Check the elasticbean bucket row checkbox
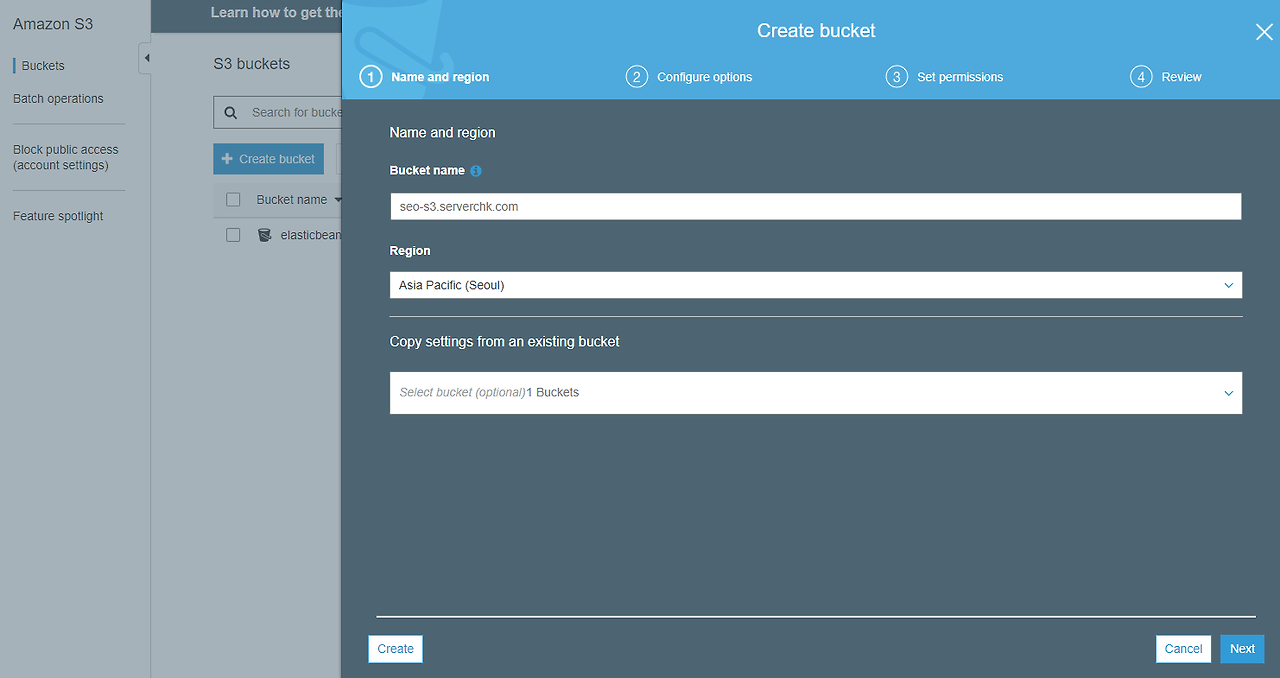The height and width of the screenshot is (678, 1280). pyautogui.click(x=233, y=235)
